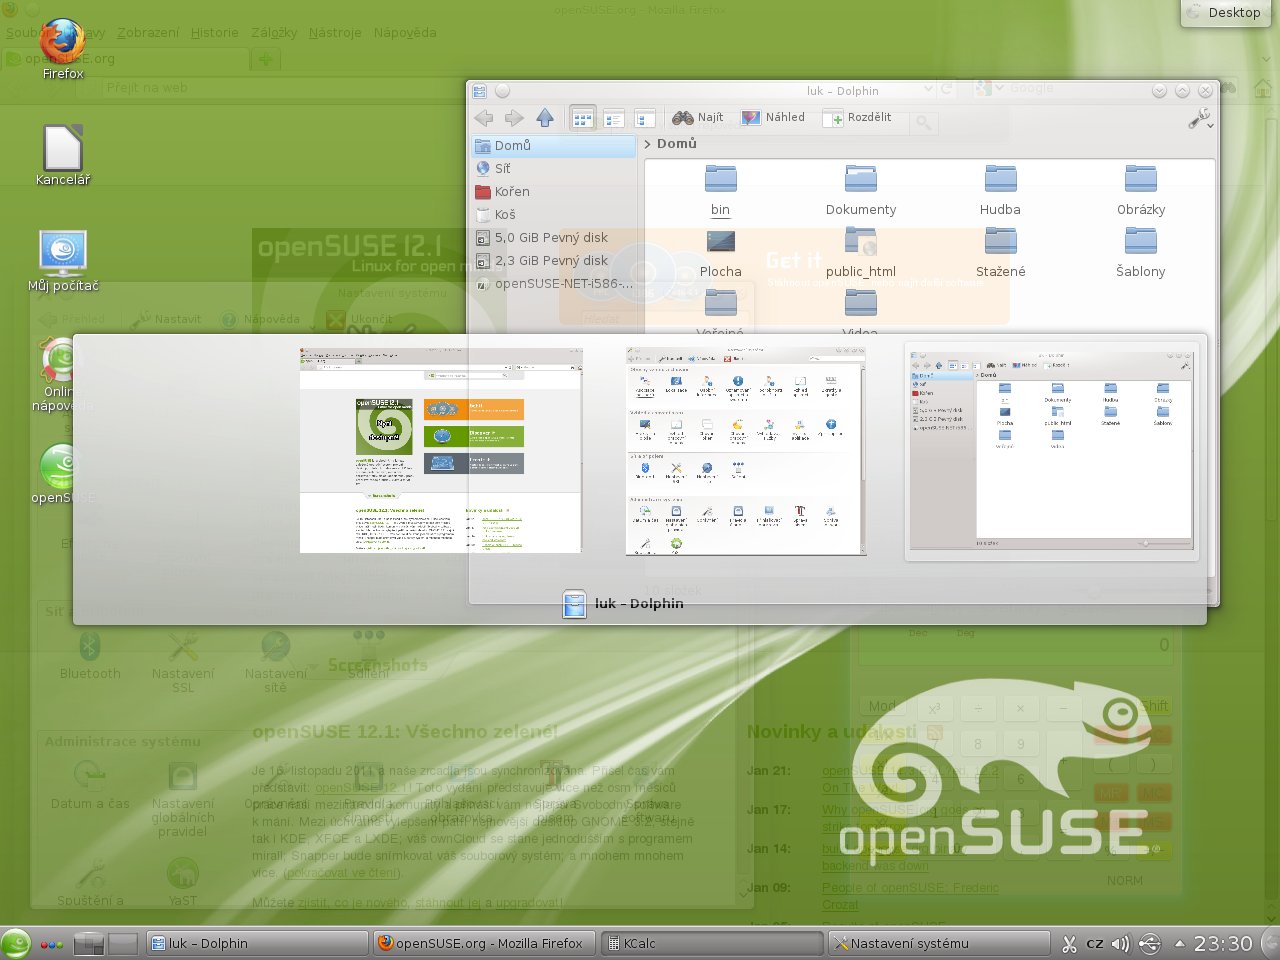Switch Dolphin to icons view mode
The image size is (1280, 960).
coord(583,118)
